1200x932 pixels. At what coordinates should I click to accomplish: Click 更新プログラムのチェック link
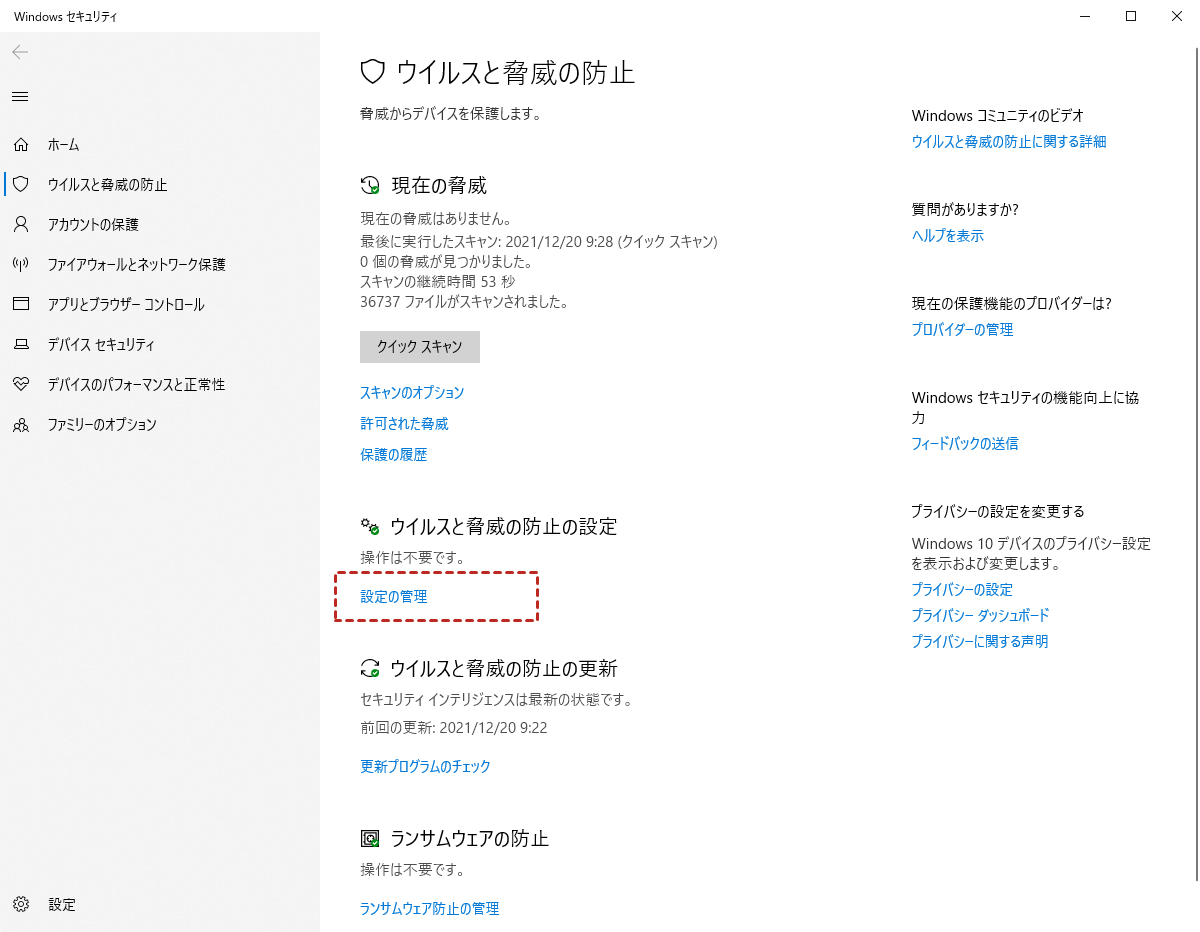pyautogui.click(x=425, y=767)
